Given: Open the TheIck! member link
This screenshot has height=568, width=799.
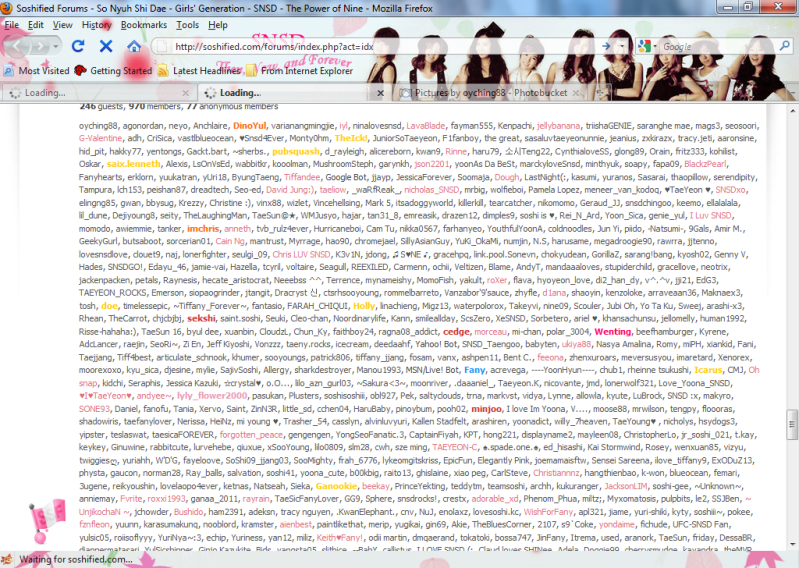Looking at the screenshot, I should coord(351,139).
